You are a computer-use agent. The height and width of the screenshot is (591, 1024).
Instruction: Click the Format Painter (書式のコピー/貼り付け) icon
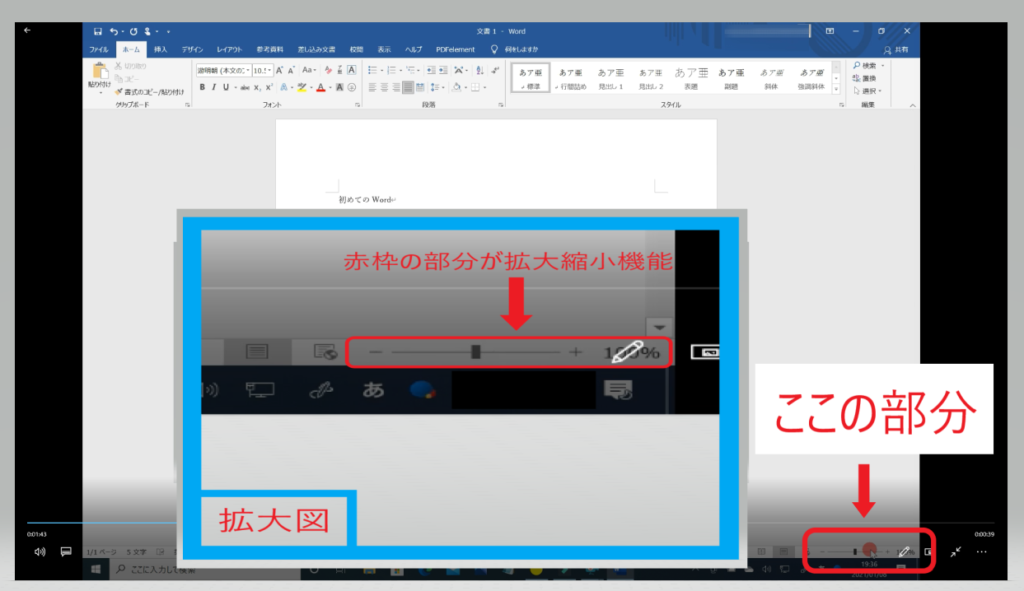[x=118, y=92]
